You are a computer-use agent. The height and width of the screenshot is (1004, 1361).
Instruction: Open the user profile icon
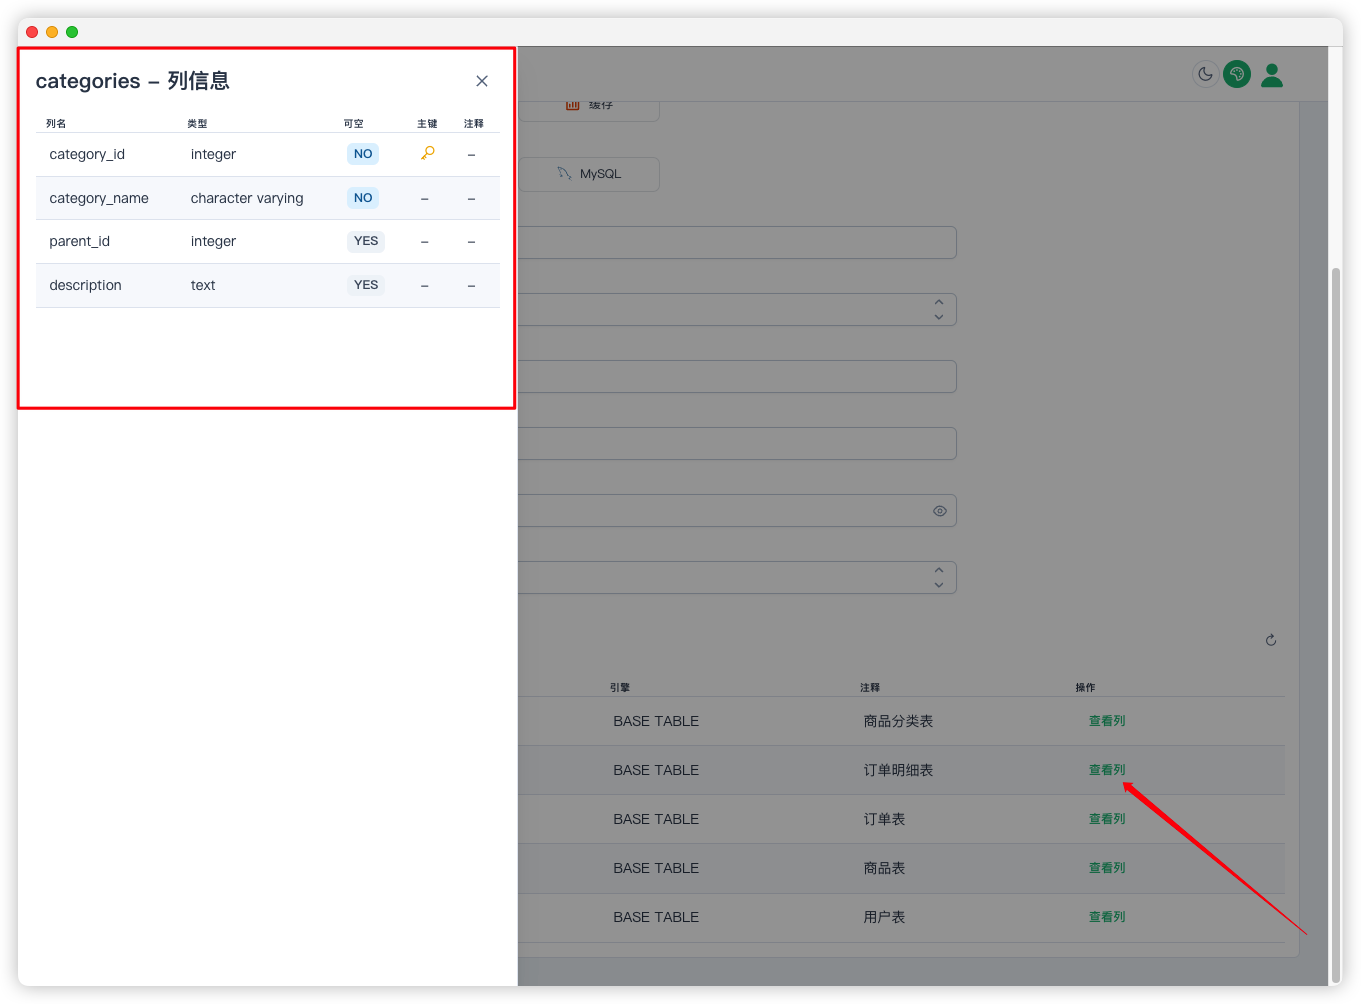(x=1272, y=75)
